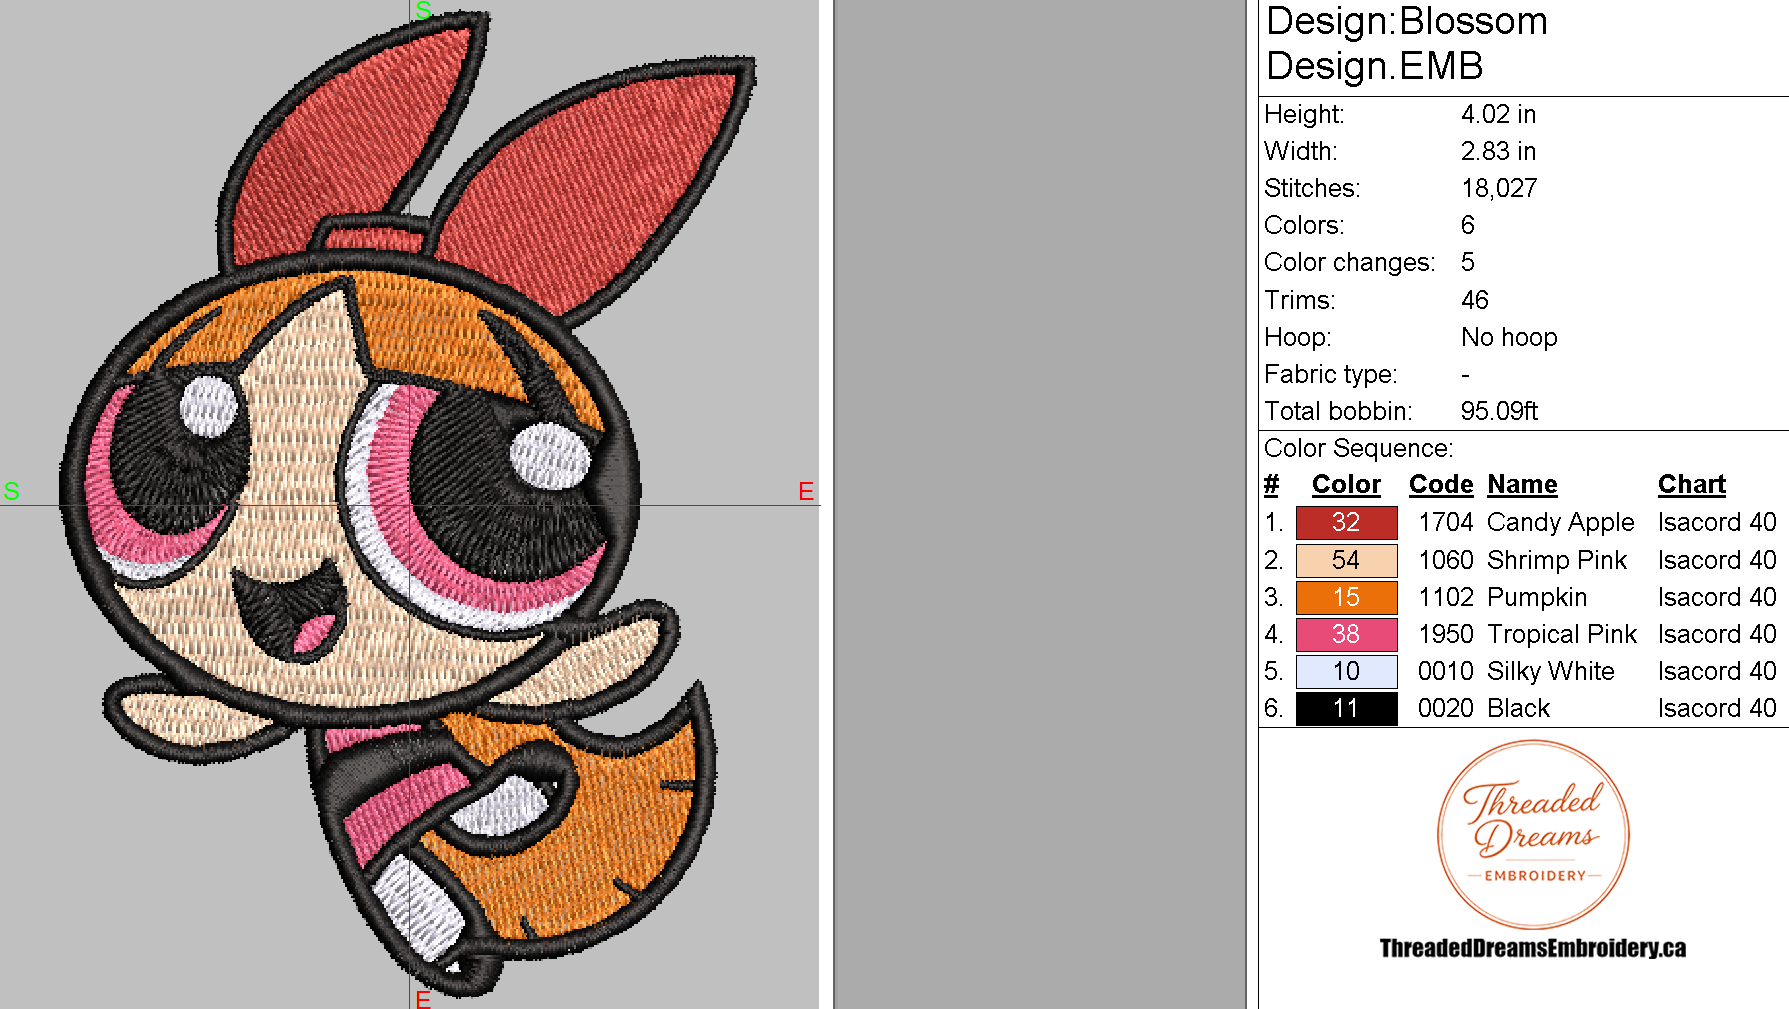Click the red E marker on the right edge
The image size is (1789, 1009).
click(x=806, y=491)
